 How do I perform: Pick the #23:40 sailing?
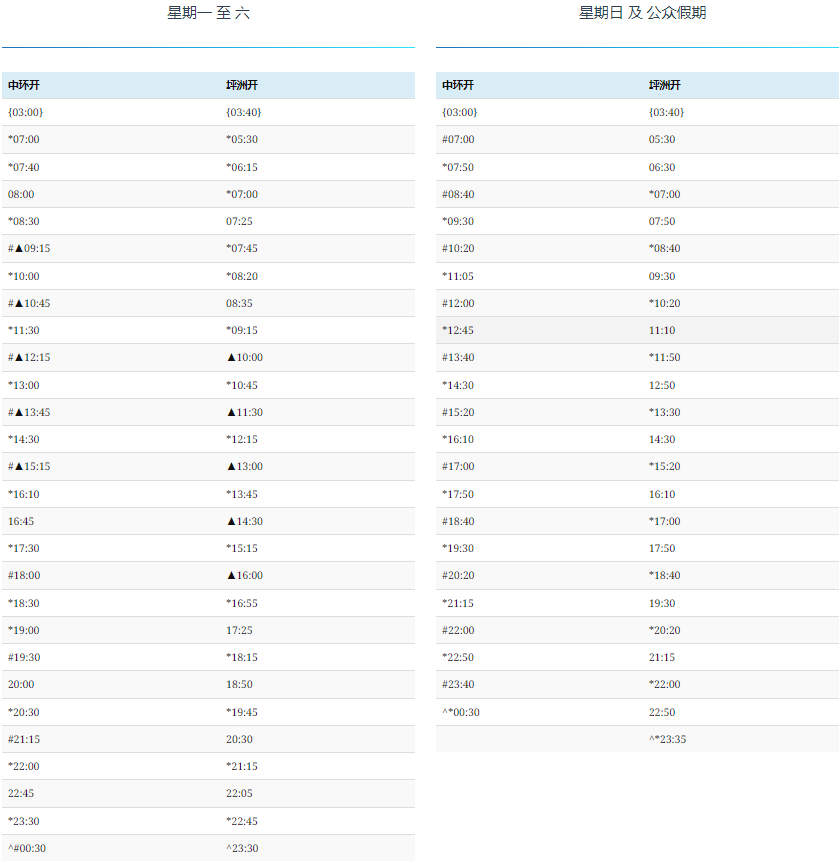click(458, 684)
